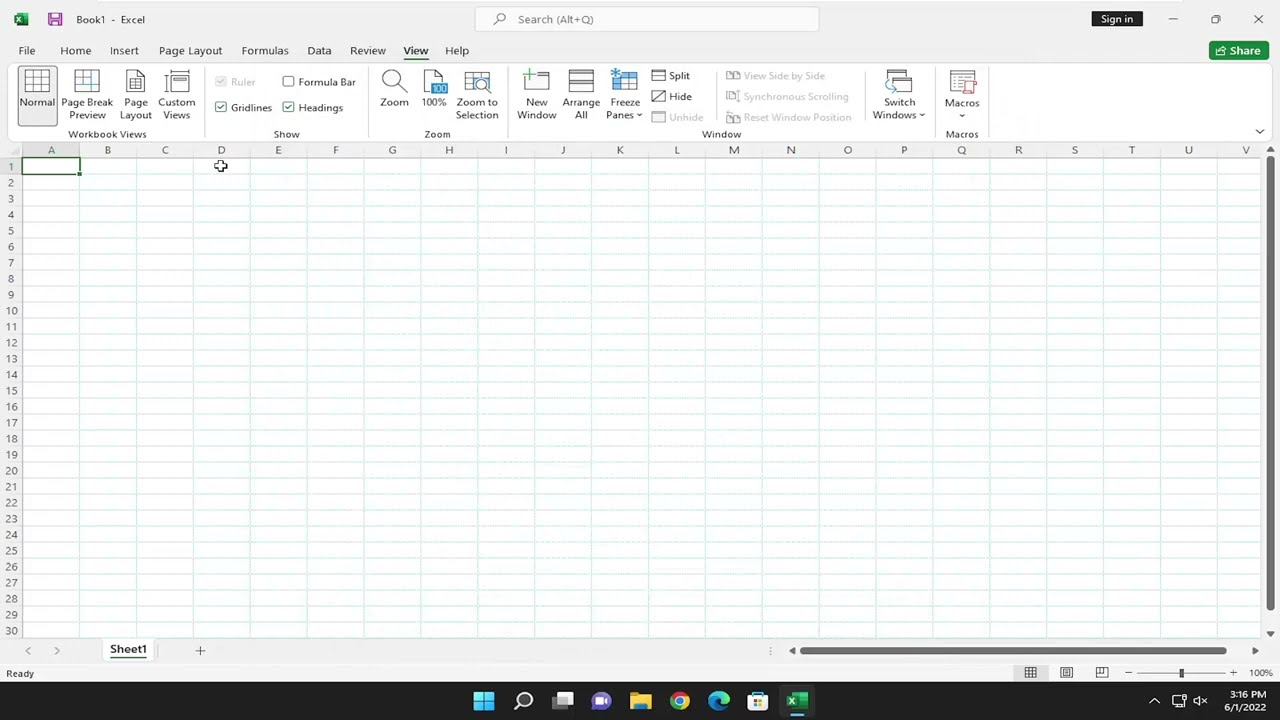Screen dimensions: 1280x720
Task: Uncheck the Gridlines checkbox
Action: point(221,107)
